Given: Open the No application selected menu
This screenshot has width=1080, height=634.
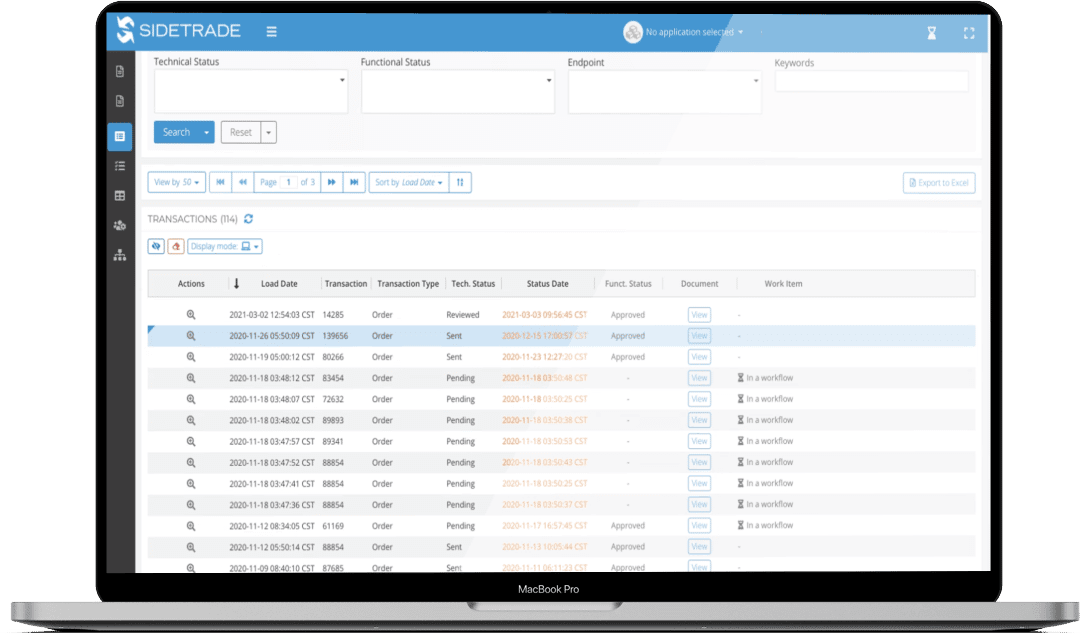Looking at the screenshot, I should [x=688, y=32].
